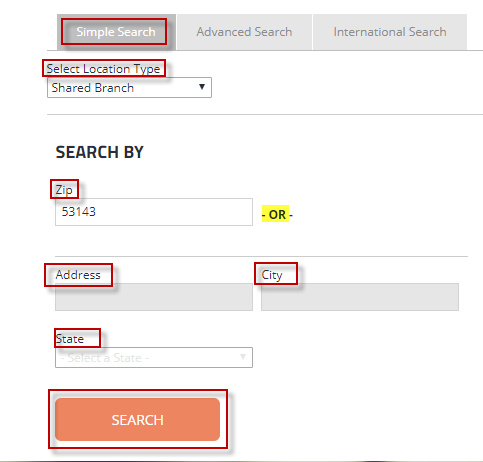Open the Advanced Search tab

pos(244,32)
